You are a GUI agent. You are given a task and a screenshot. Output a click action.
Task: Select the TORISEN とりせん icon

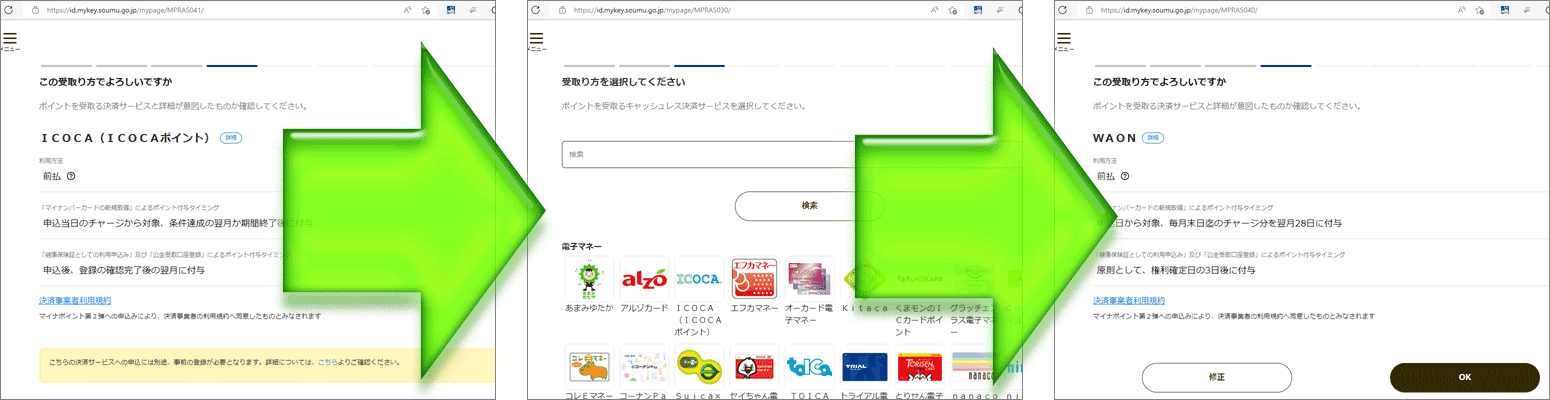click(x=920, y=367)
